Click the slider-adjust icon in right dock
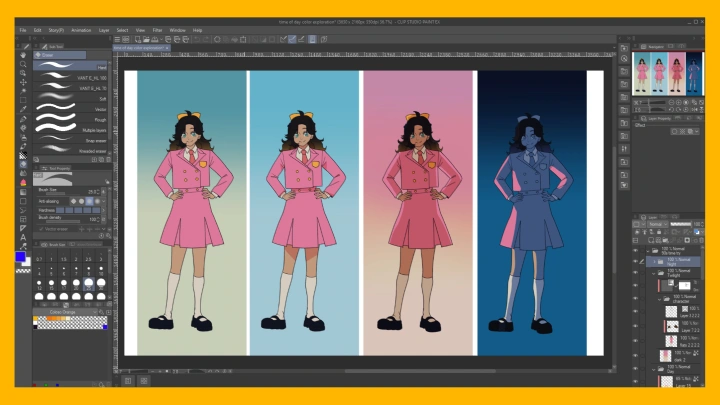The width and height of the screenshot is (720, 405). 624,149
